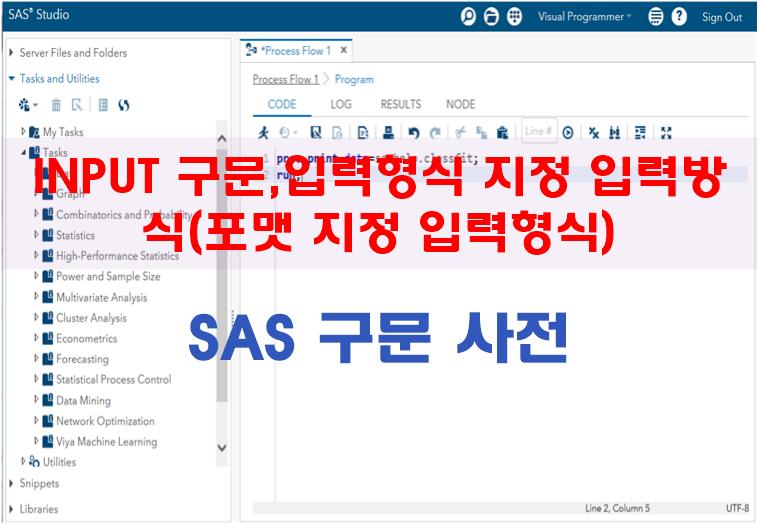Click the UTF-8 encoding status text
The height and width of the screenshot is (524, 758).
tap(738, 508)
